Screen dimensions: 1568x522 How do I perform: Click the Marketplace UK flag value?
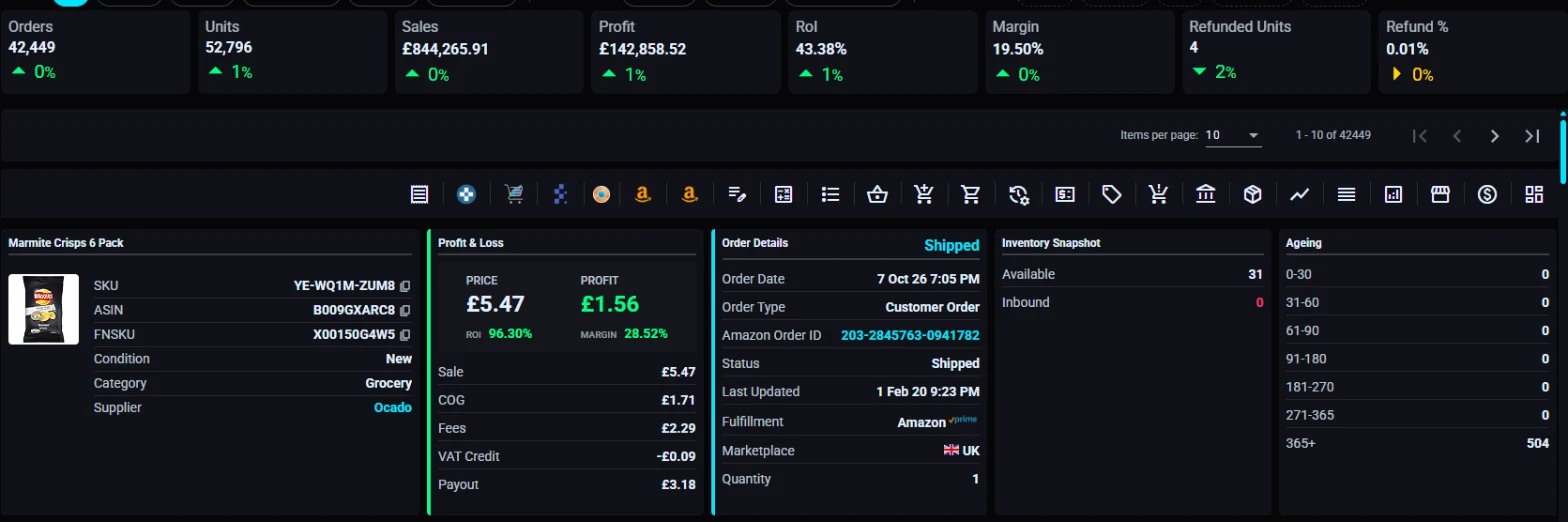point(962,451)
